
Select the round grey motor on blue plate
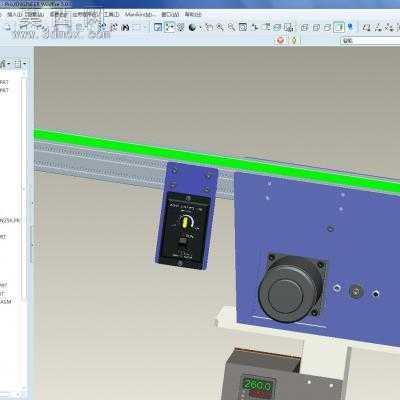(x=291, y=289)
